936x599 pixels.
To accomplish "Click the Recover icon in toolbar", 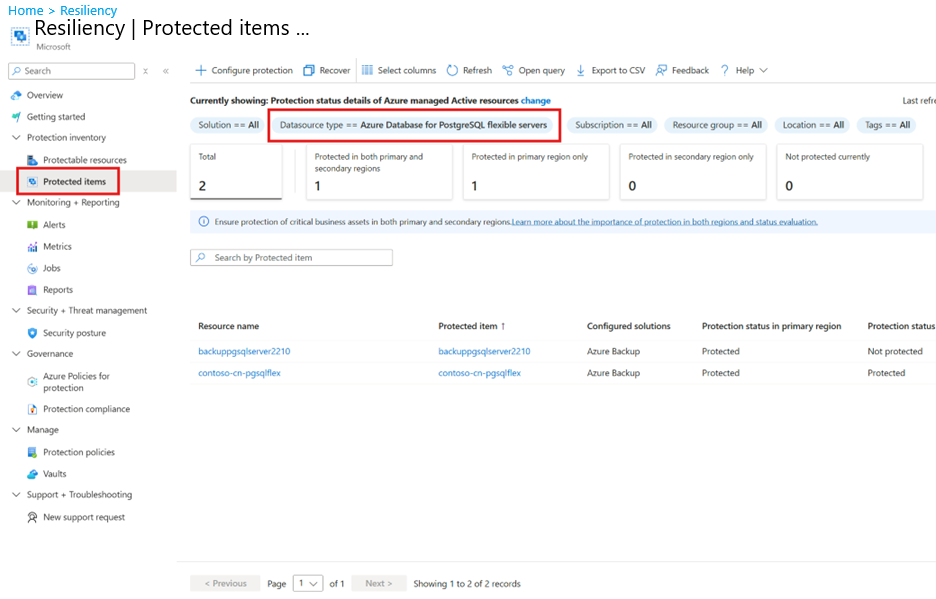I will click(310, 71).
